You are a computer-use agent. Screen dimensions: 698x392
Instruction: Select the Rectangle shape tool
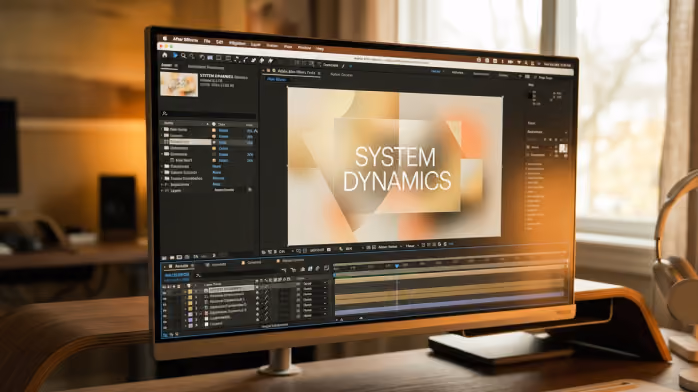point(219,58)
